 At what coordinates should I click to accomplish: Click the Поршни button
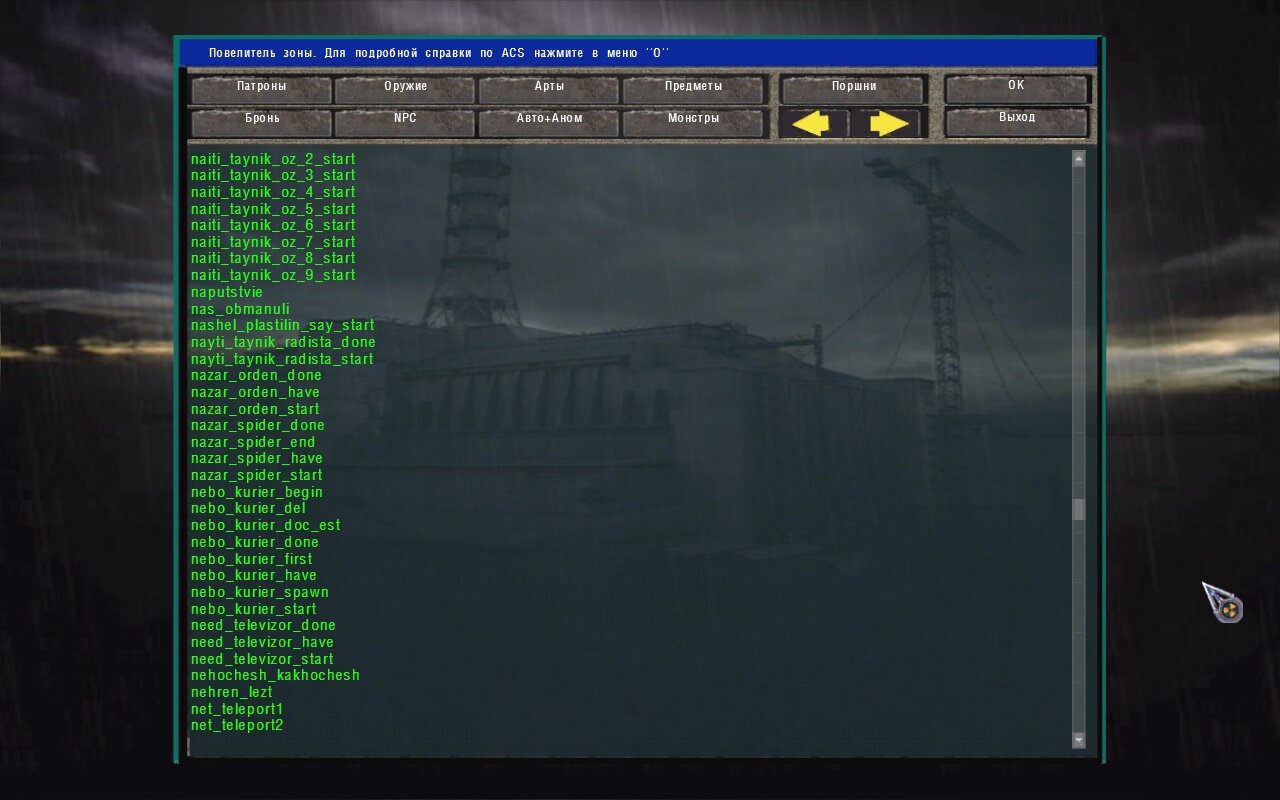click(x=853, y=87)
